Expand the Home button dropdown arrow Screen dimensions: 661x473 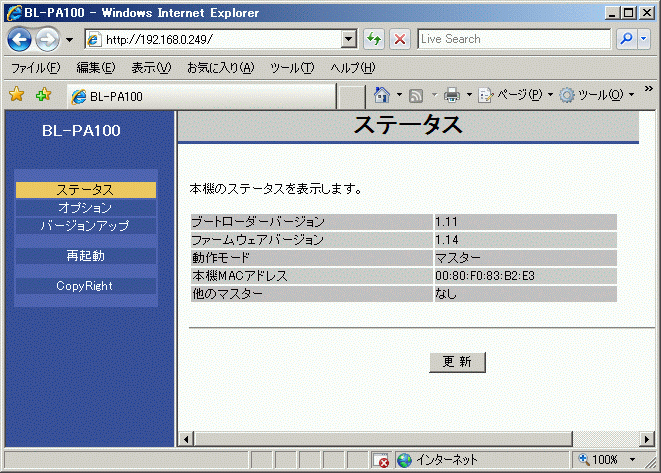click(399, 95)
